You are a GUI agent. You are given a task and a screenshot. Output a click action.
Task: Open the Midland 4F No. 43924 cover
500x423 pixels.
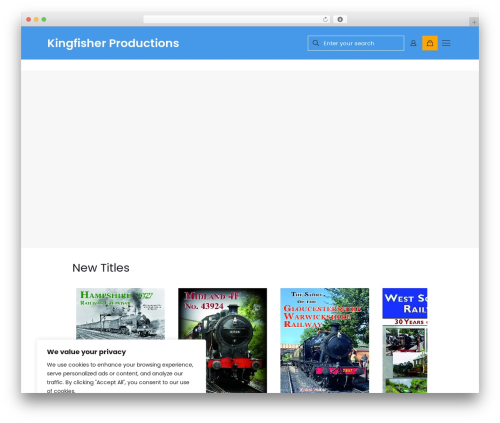click(x=222, y=340)
